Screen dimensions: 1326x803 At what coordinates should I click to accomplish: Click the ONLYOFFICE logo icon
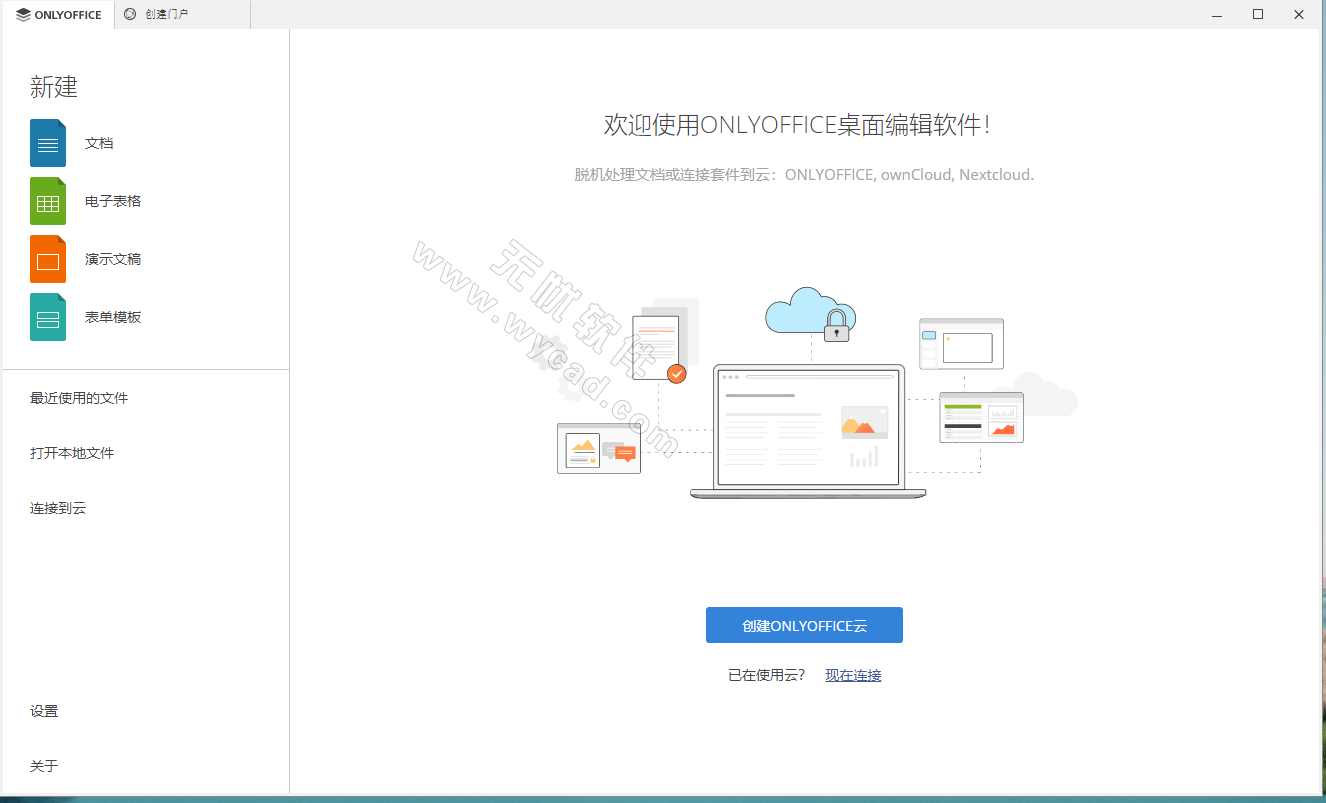point(23,14)
